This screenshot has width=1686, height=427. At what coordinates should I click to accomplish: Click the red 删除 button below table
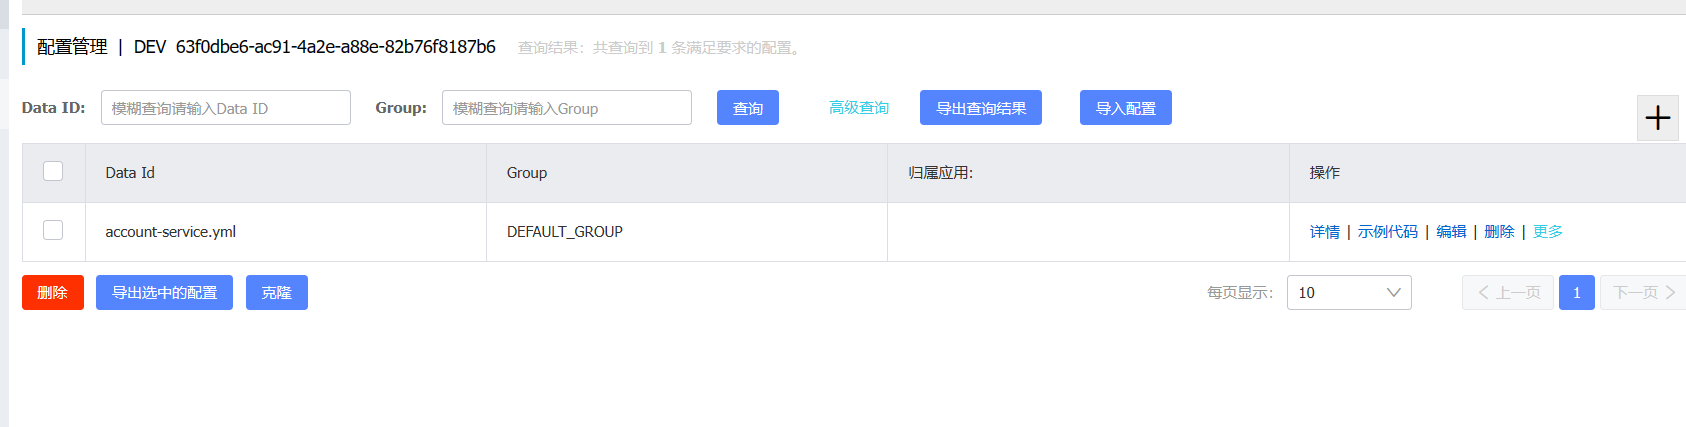point(53,292)
